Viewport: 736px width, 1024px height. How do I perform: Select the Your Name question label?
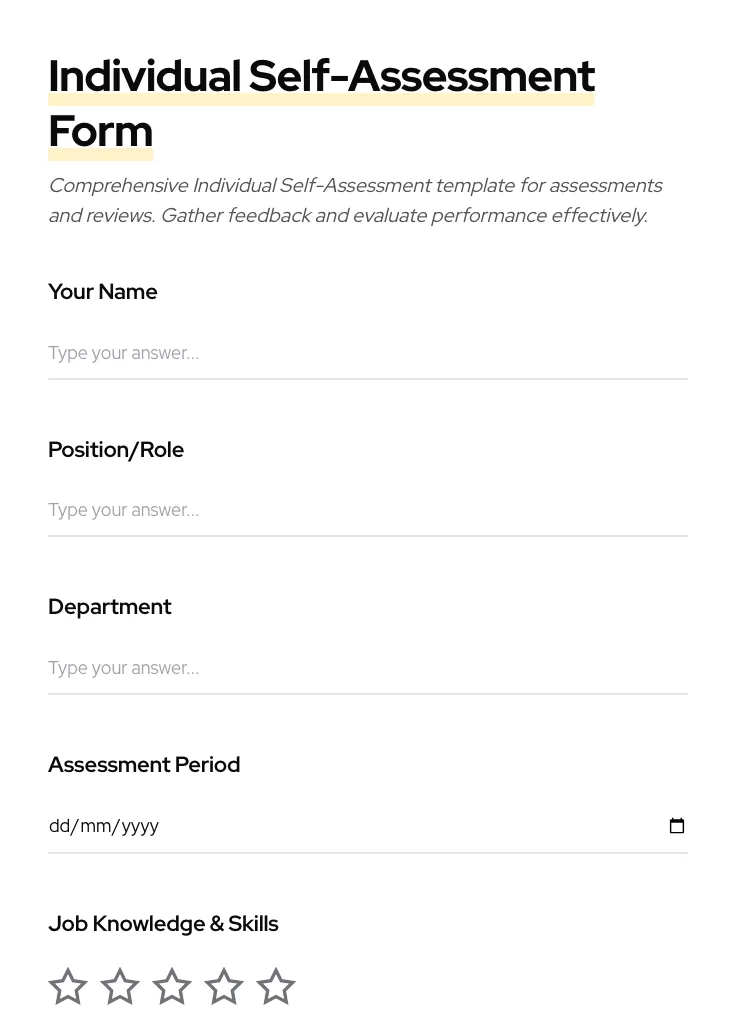(102, 291)
